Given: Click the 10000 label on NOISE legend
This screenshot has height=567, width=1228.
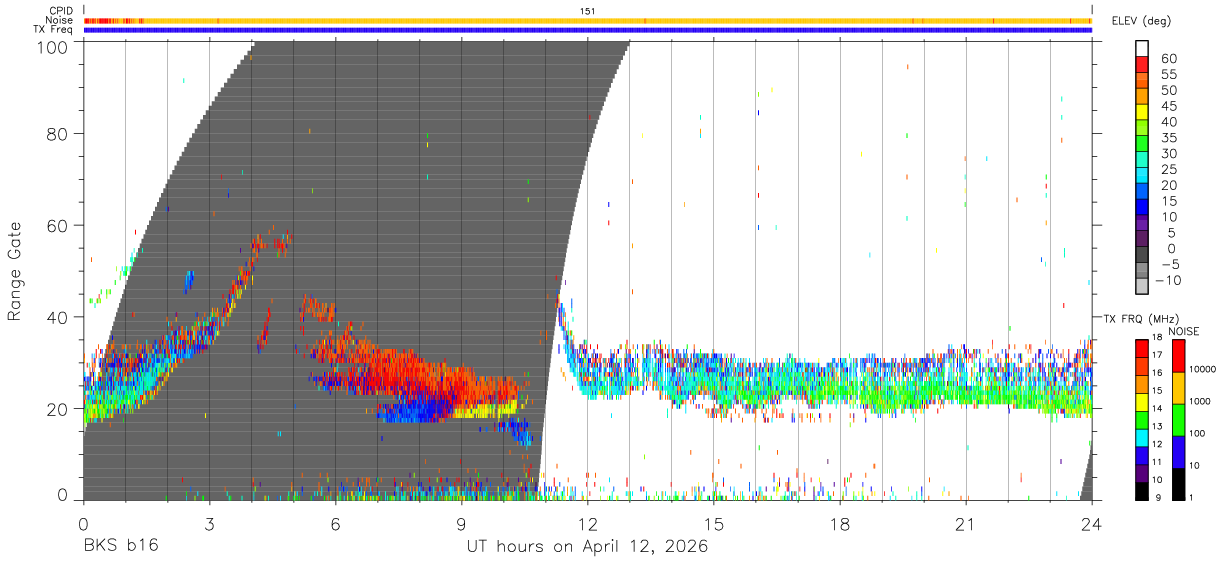Looking at the screenshot, I should (1202, 369).
